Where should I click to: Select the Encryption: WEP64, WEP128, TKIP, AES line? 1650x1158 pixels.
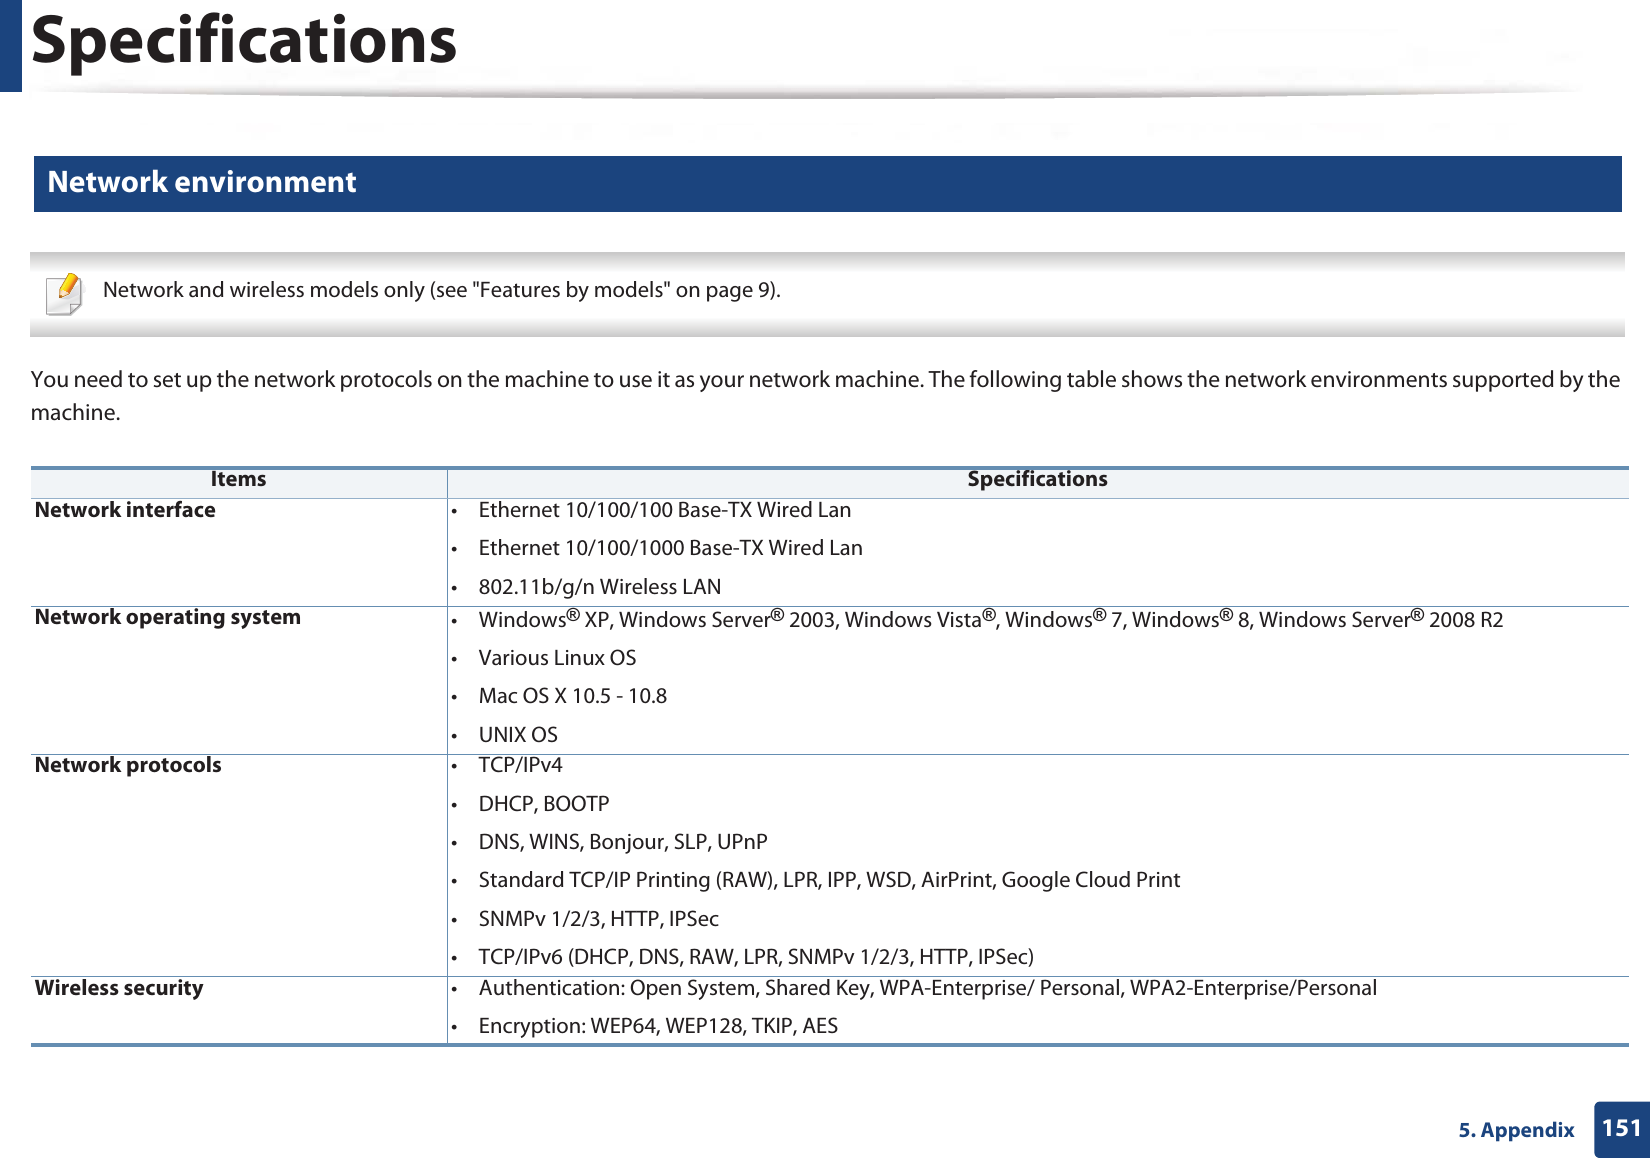[x=658, y=1026]
